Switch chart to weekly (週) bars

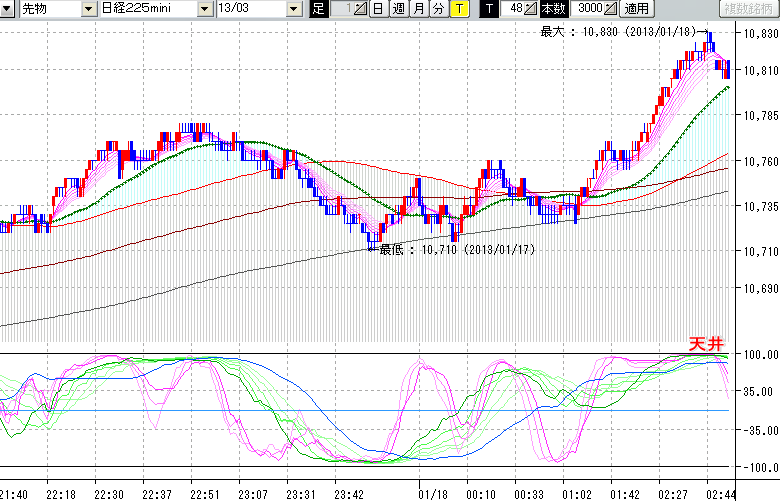pyautogui.click(x=398, y=9)
